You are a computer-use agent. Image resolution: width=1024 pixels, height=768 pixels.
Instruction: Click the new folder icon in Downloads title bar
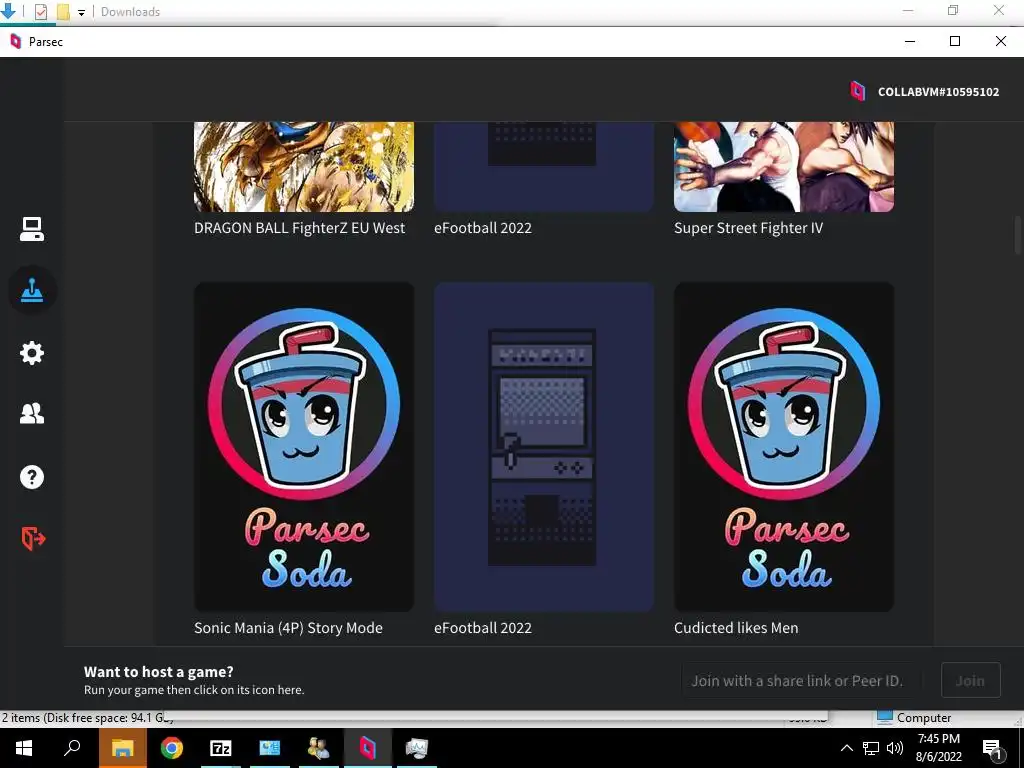pyautogui.click(x=63, y=12)
